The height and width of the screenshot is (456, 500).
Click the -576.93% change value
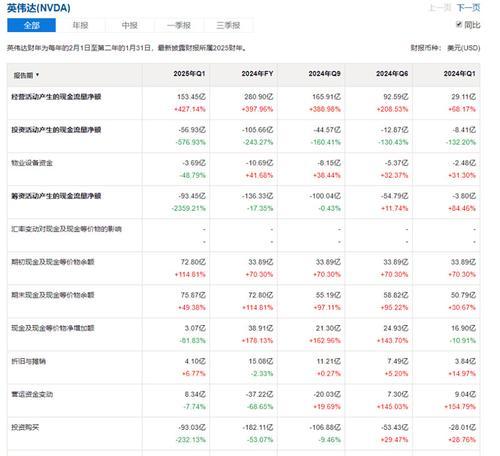[x=191, y=142]
